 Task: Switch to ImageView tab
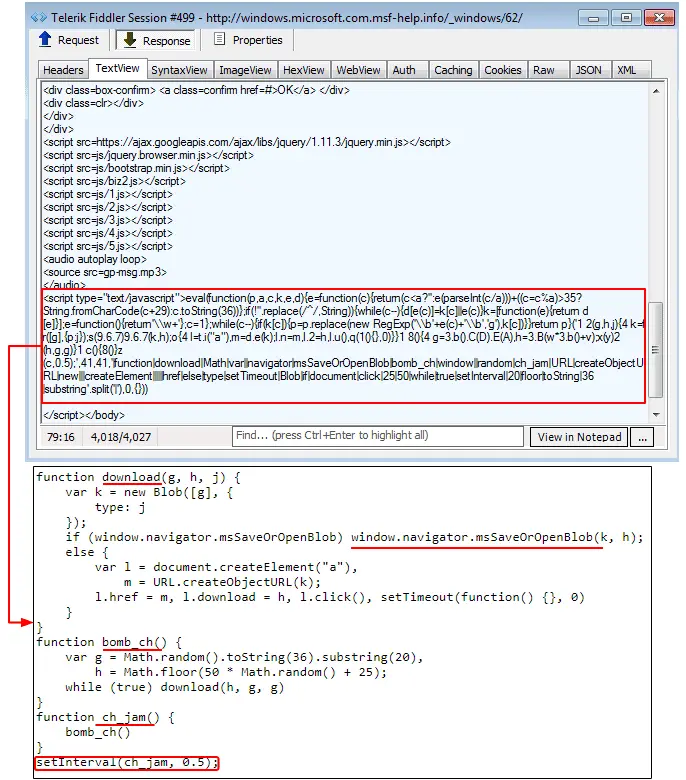click(245, 70)
